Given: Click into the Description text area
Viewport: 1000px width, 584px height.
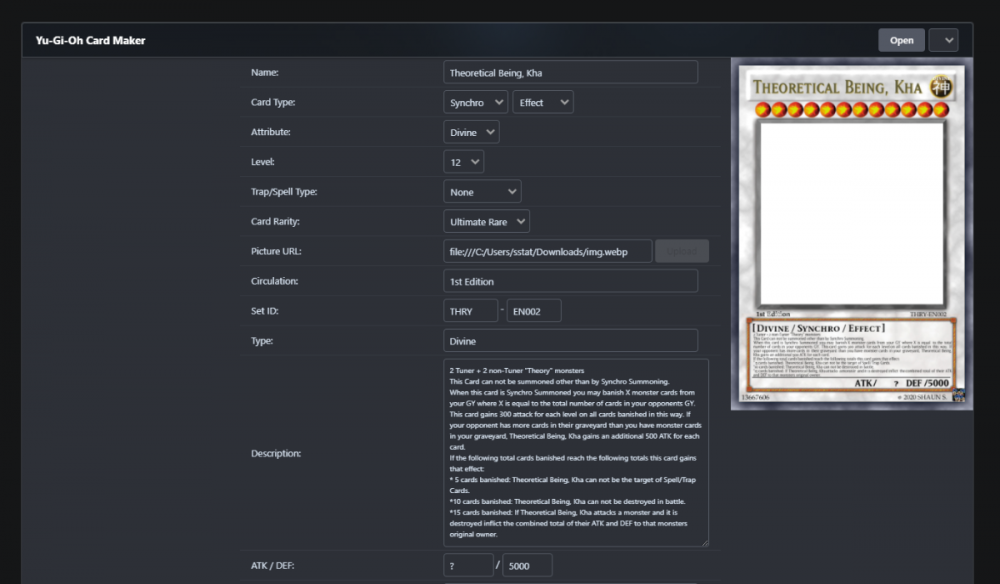Looking at the screenshot, I should [x=575, y=453].
